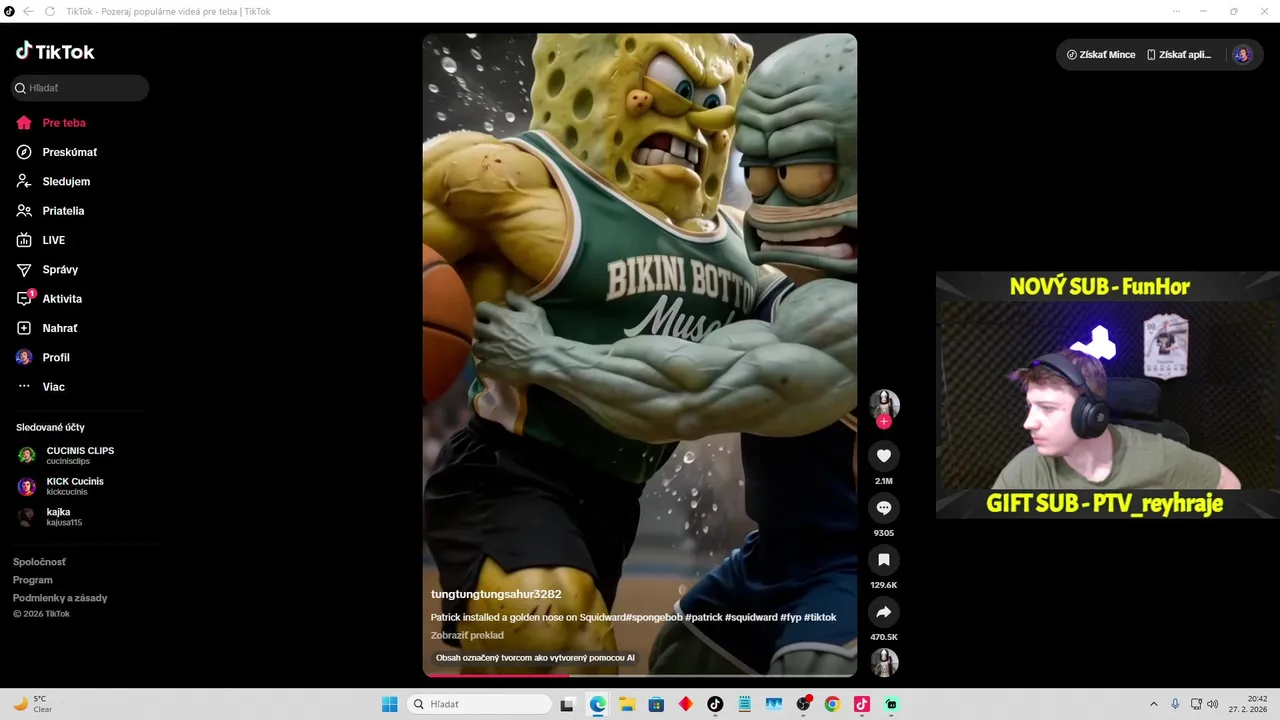Click the TikTok logo in sidebar
Screen dimensions: 1280x720
click(x=55, y=51)
